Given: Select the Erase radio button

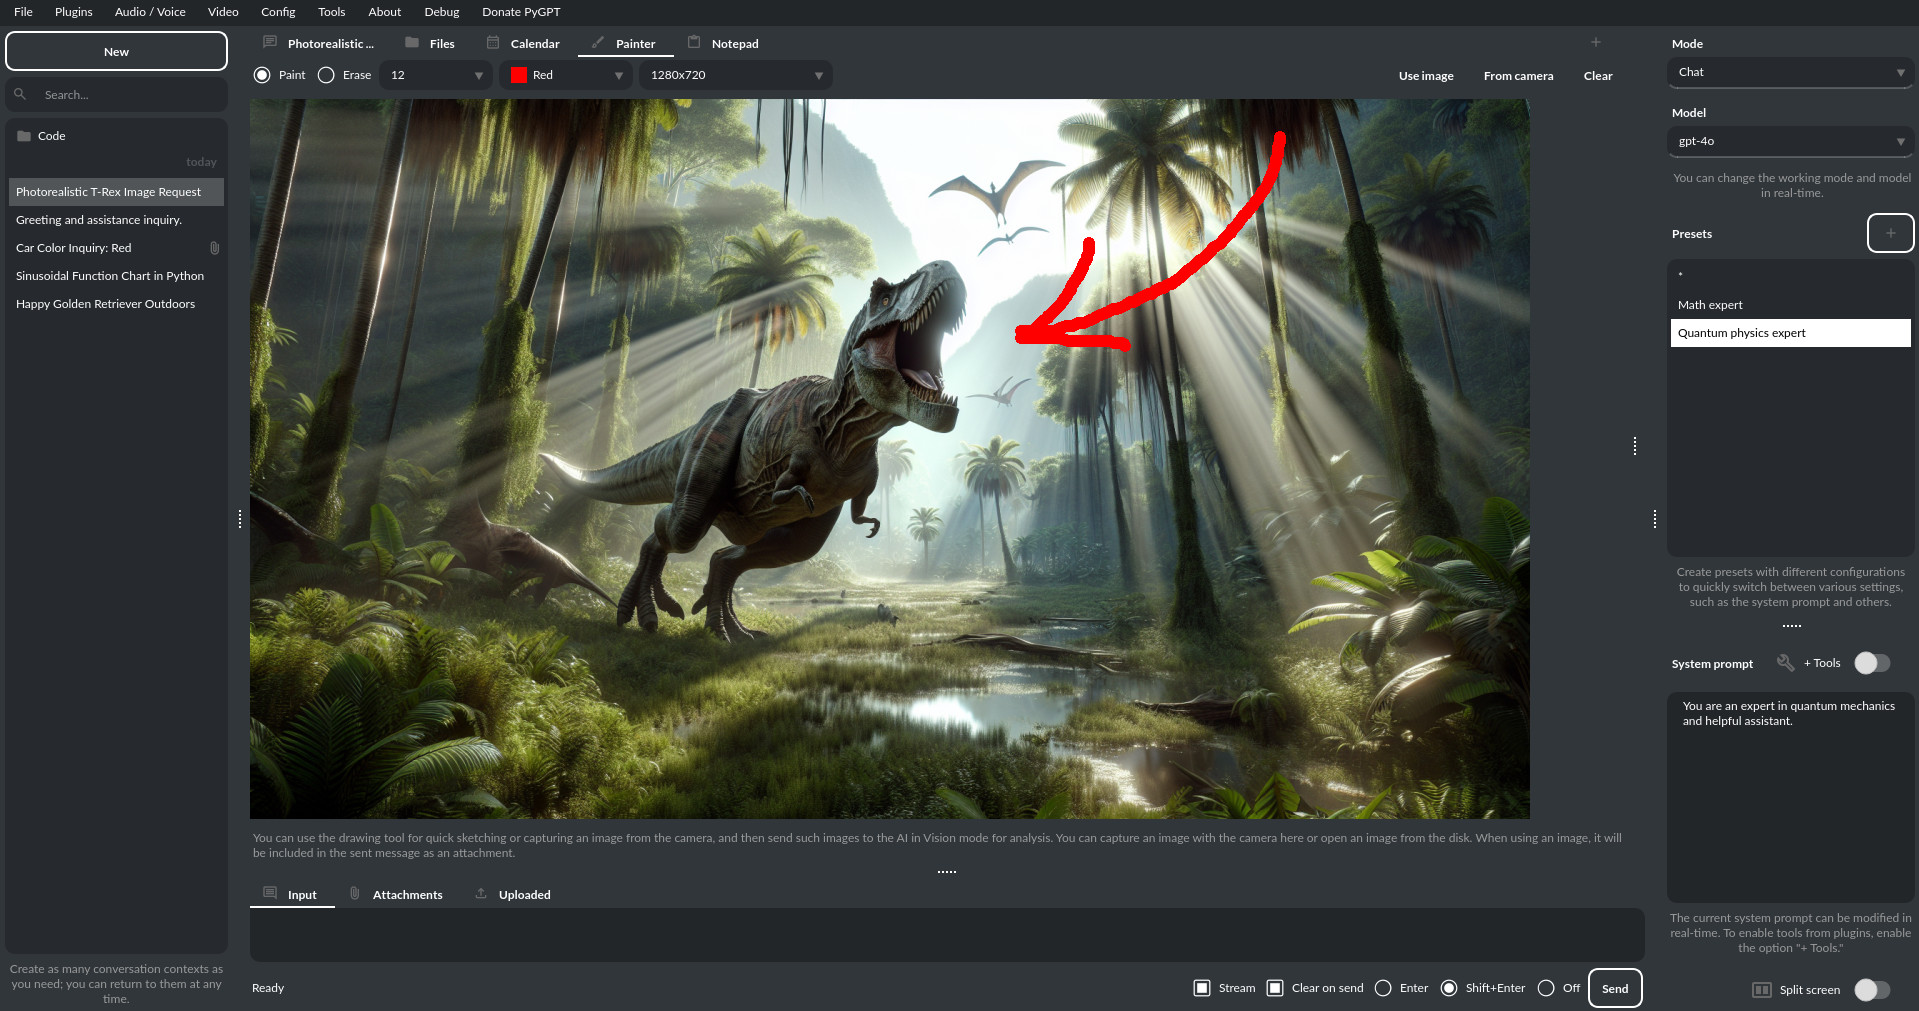Looking at the screenshot, I should tap(326, 75).
